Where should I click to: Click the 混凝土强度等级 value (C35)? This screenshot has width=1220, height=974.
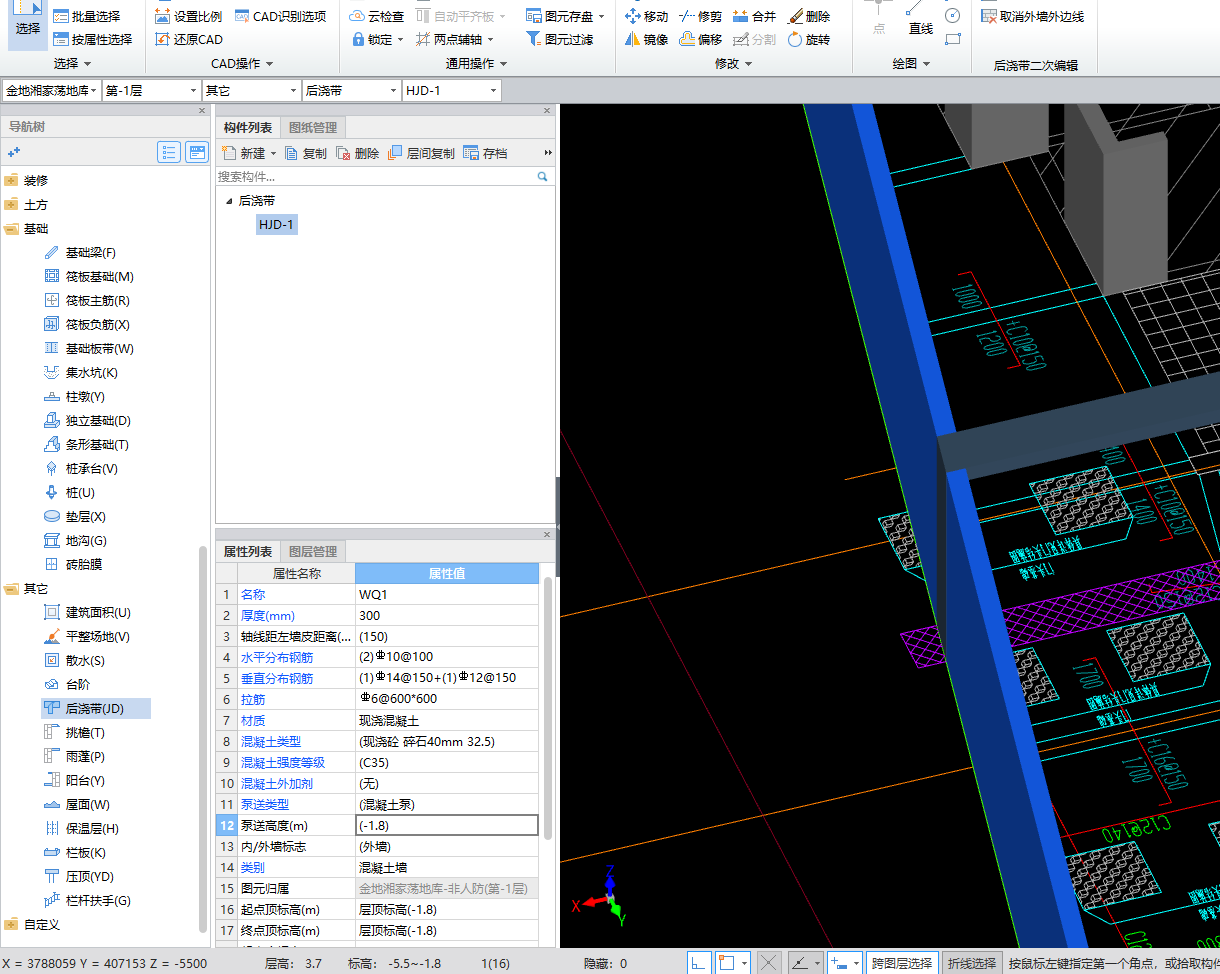pyautogui.click(x=447, y=763)
